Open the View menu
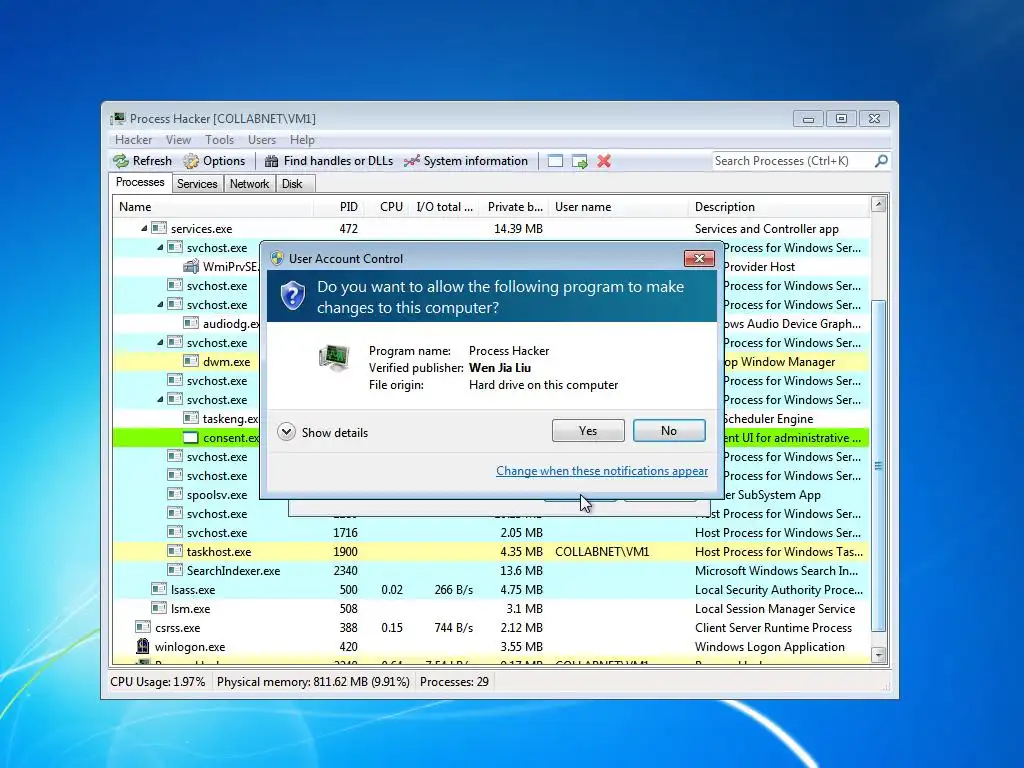1024x768 pixels. pyautogui.click(x=178, y=140)
